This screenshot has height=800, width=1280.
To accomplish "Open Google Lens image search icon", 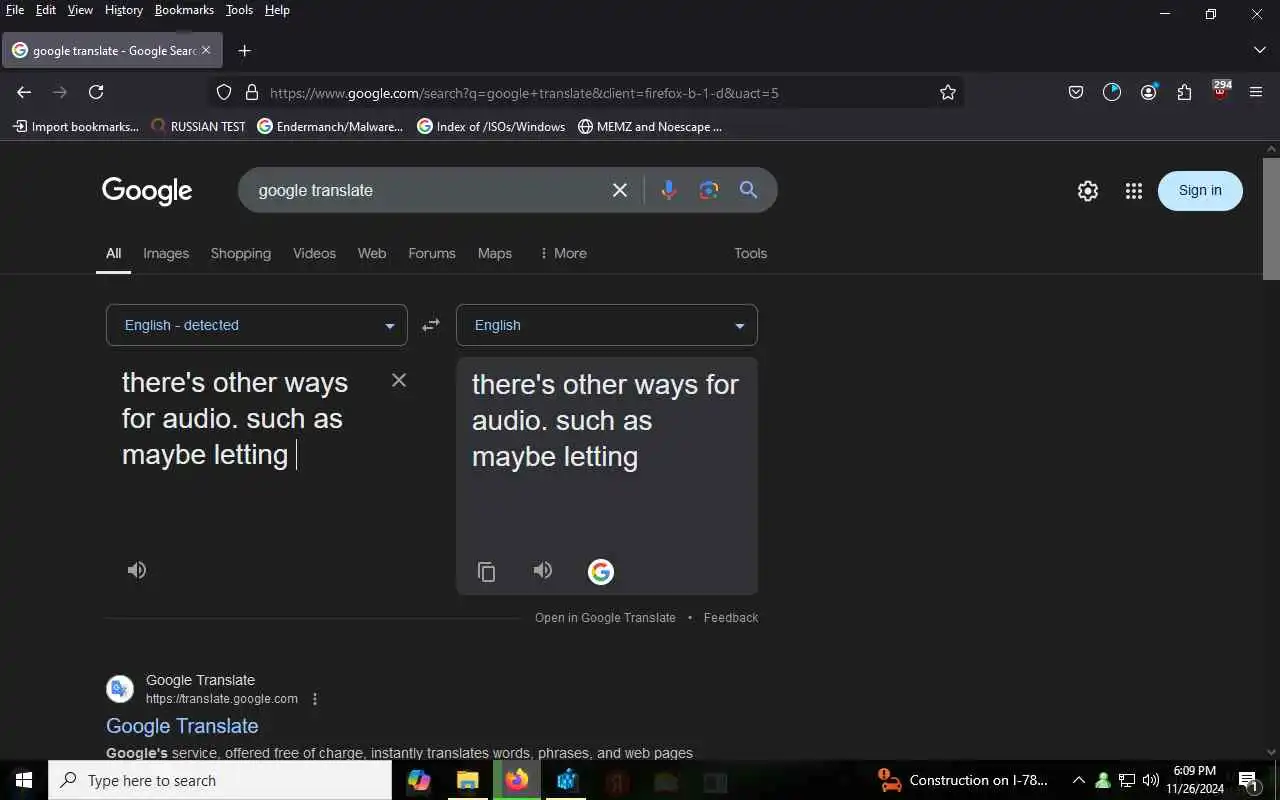I will coord(709,190).
